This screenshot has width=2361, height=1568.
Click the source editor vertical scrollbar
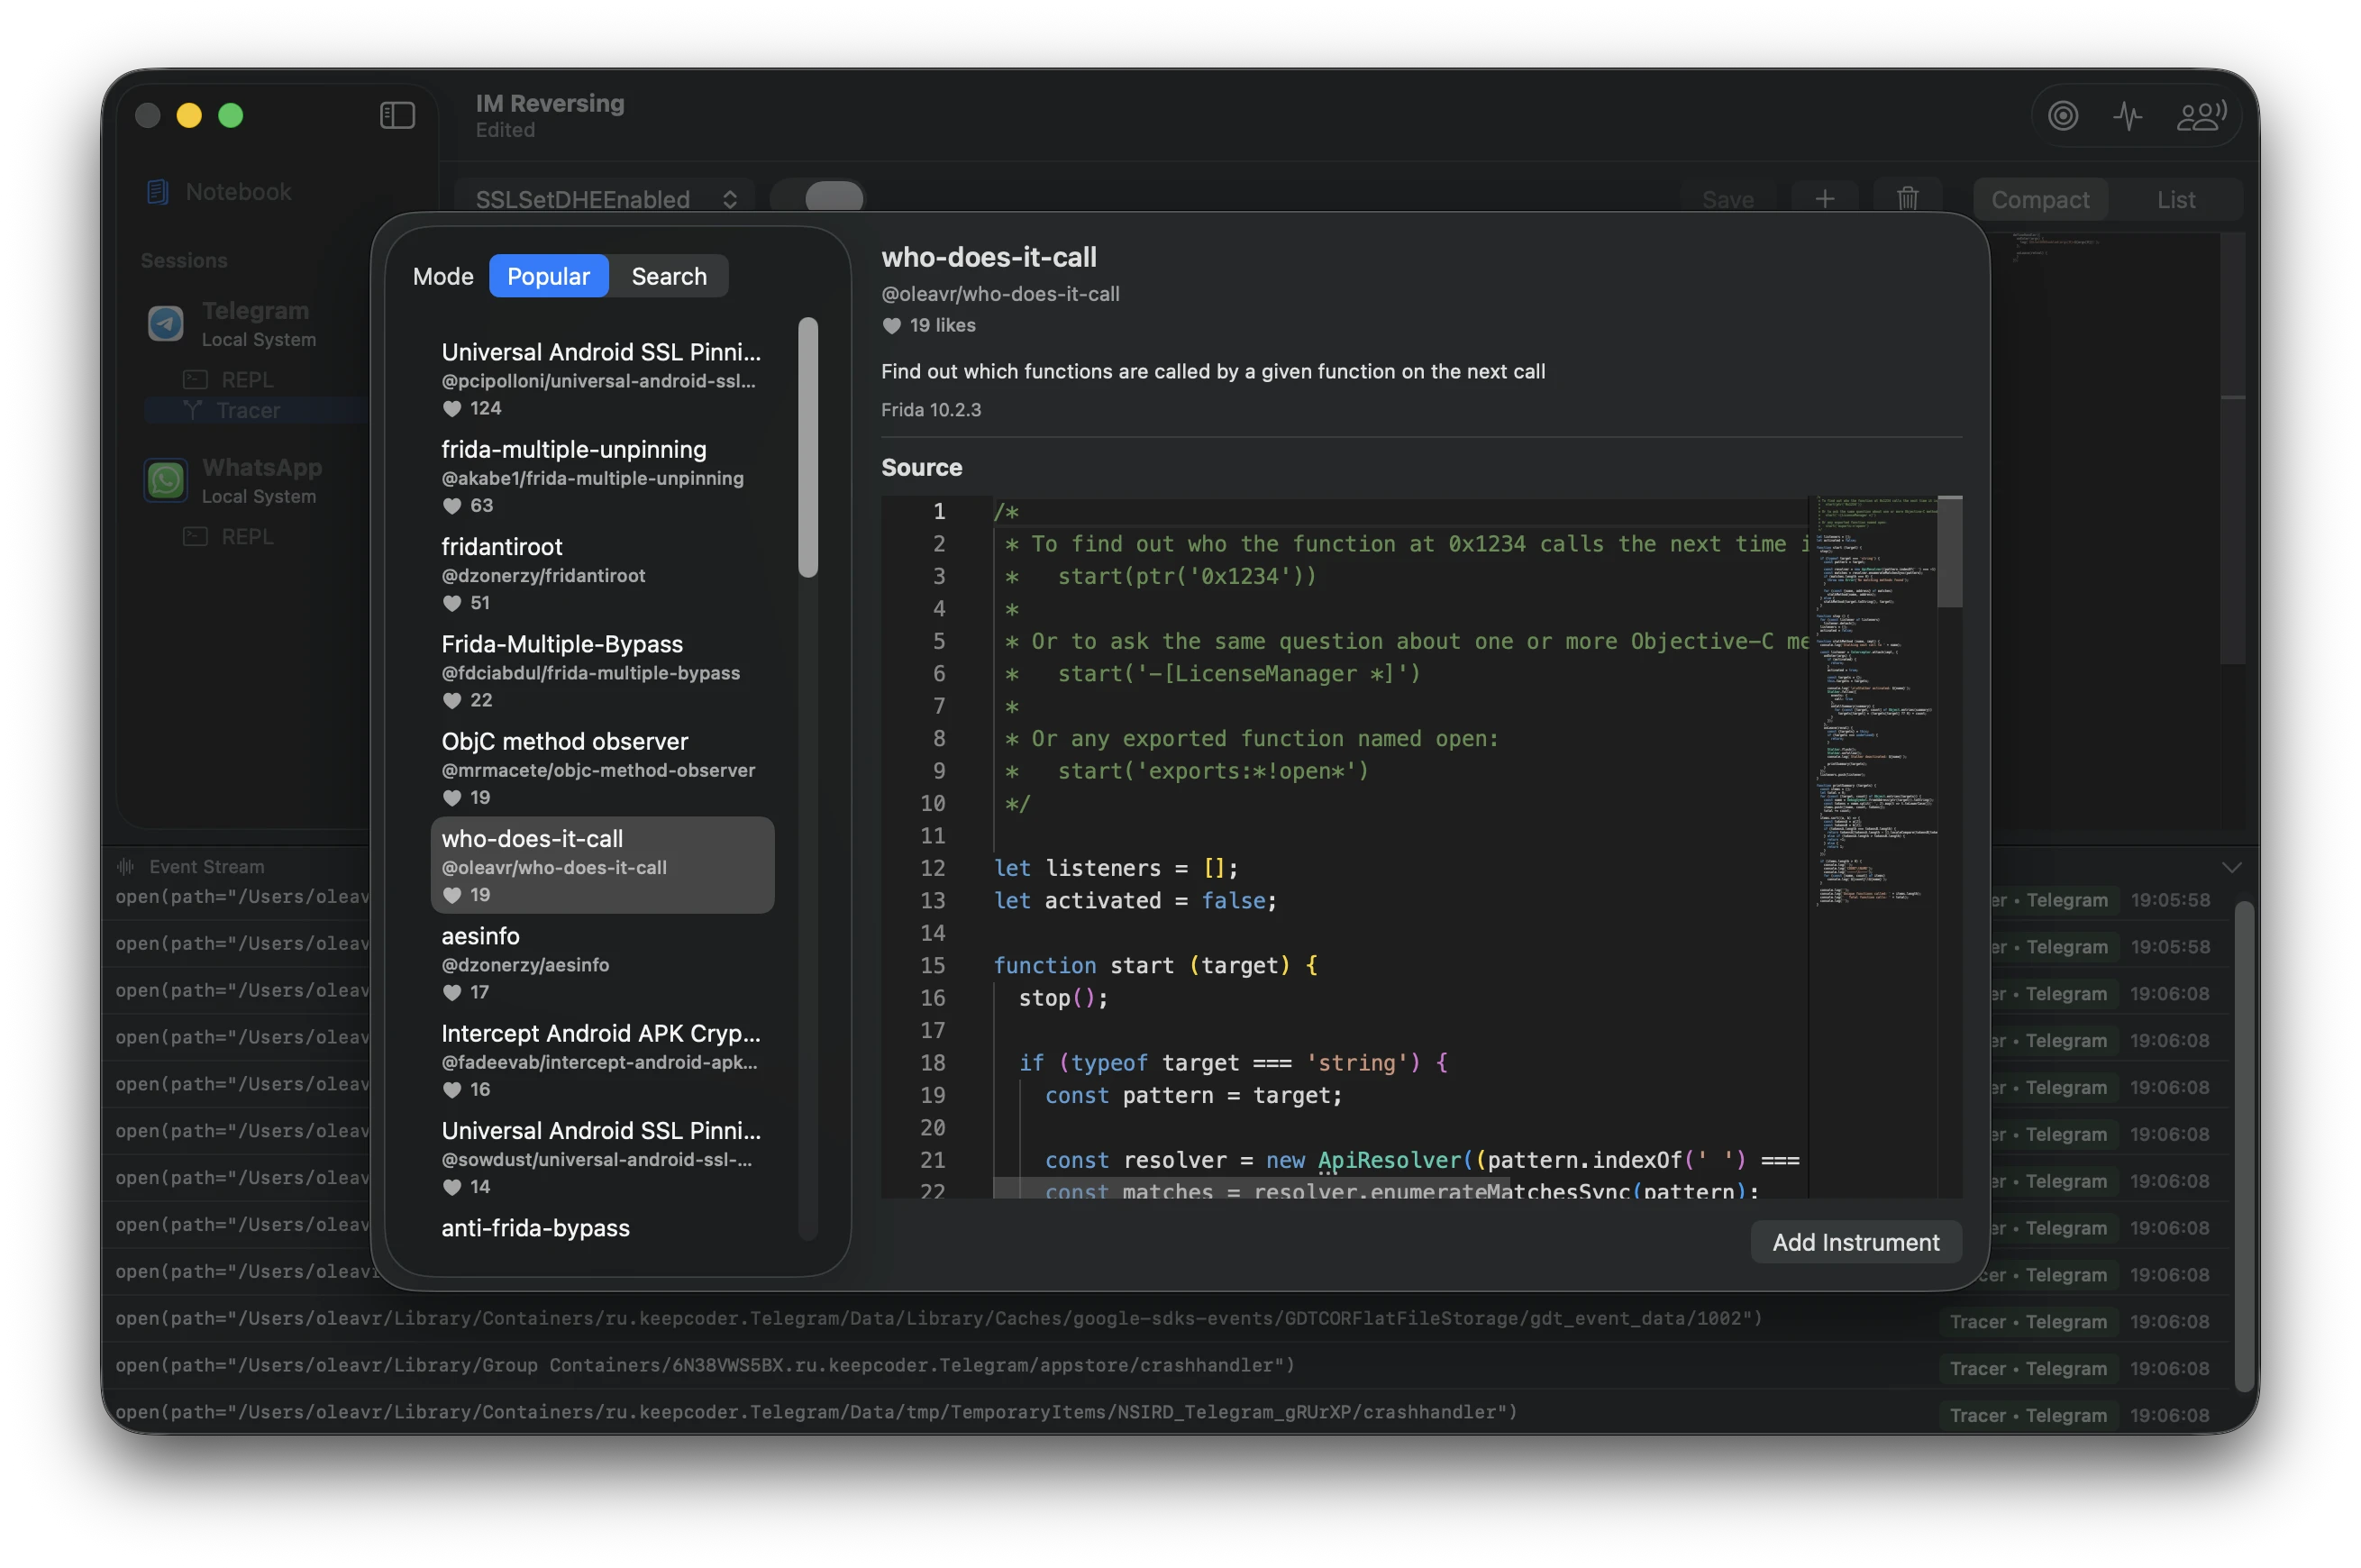coord(1949,552)
